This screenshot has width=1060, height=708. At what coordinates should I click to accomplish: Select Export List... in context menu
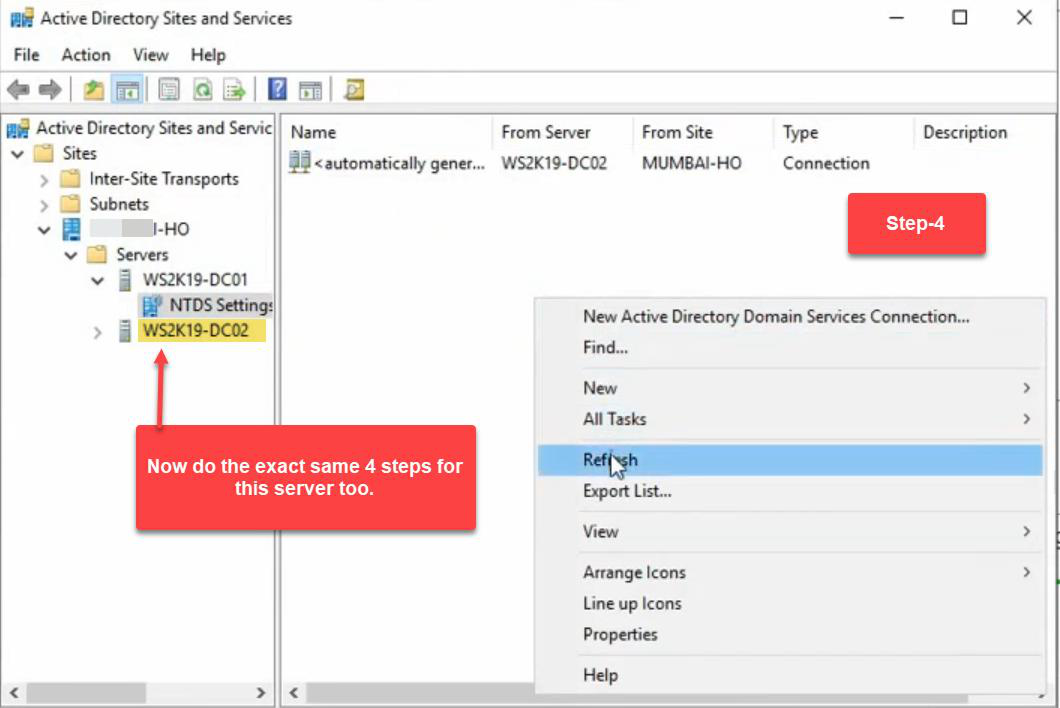tap(790, 491)
